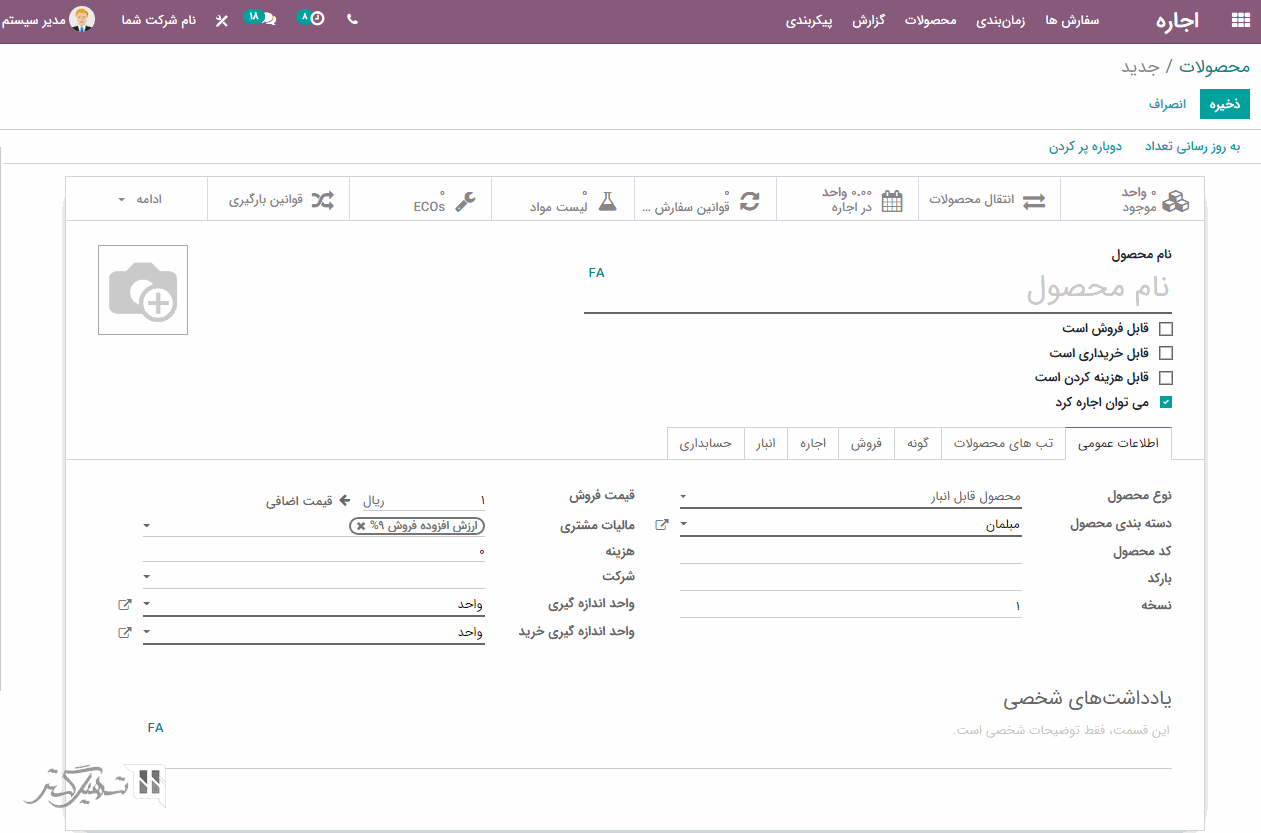Open the شرکت company dropdown
1261x833 pixels.
(x=314, y=577)
